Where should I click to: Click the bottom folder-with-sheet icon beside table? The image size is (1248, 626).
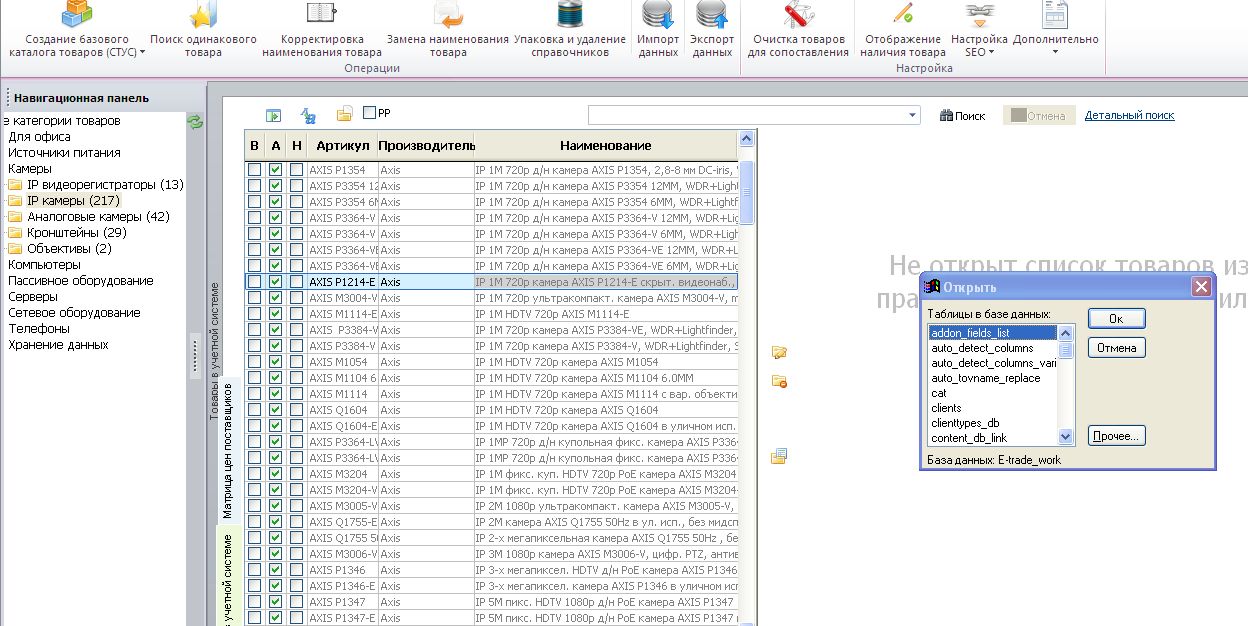pyautogui.click(x=779, y=457)
